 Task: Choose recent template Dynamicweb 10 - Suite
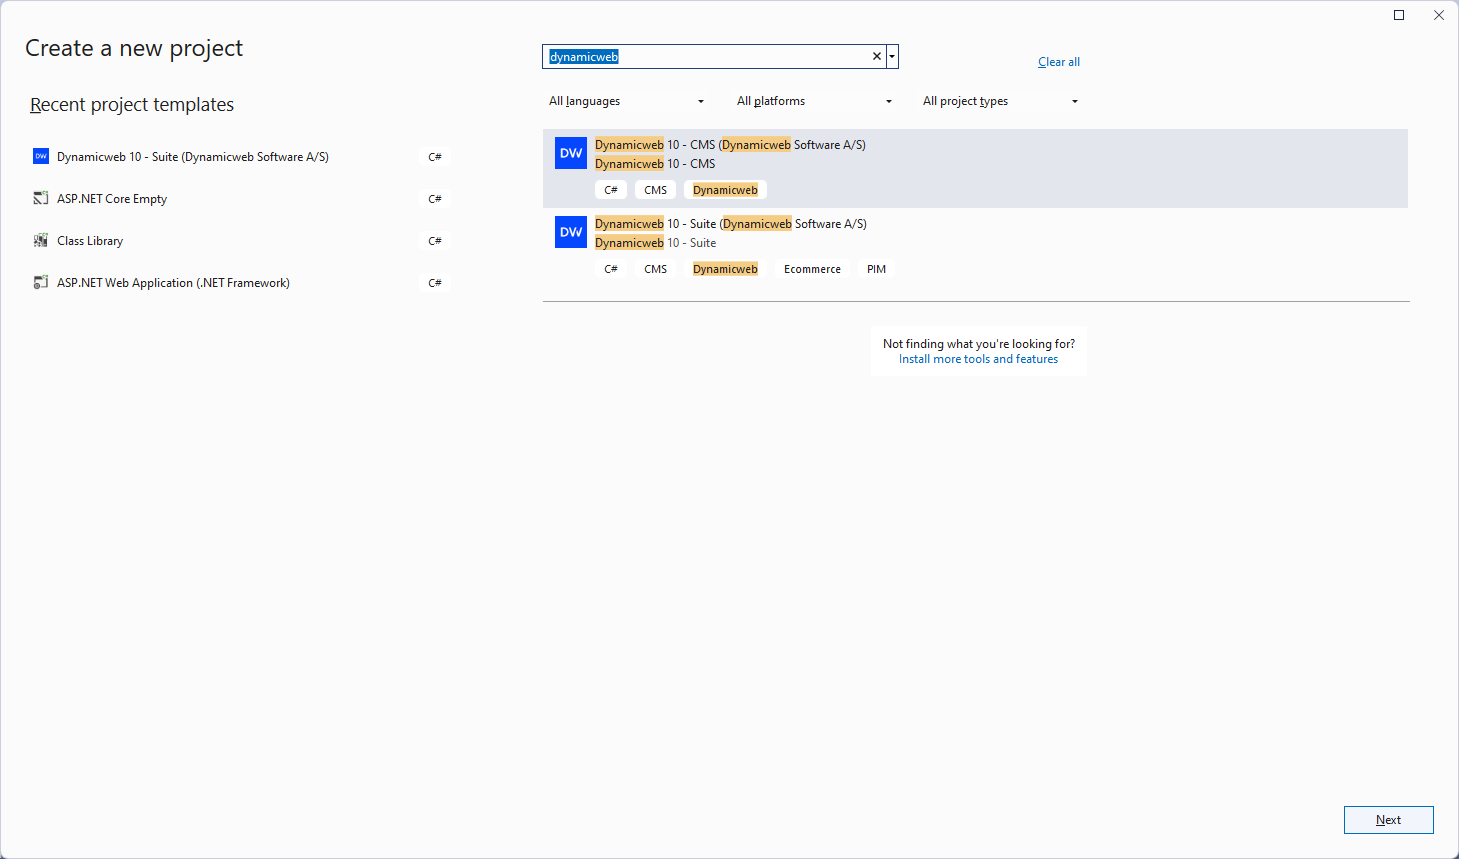tap(193, 157)
